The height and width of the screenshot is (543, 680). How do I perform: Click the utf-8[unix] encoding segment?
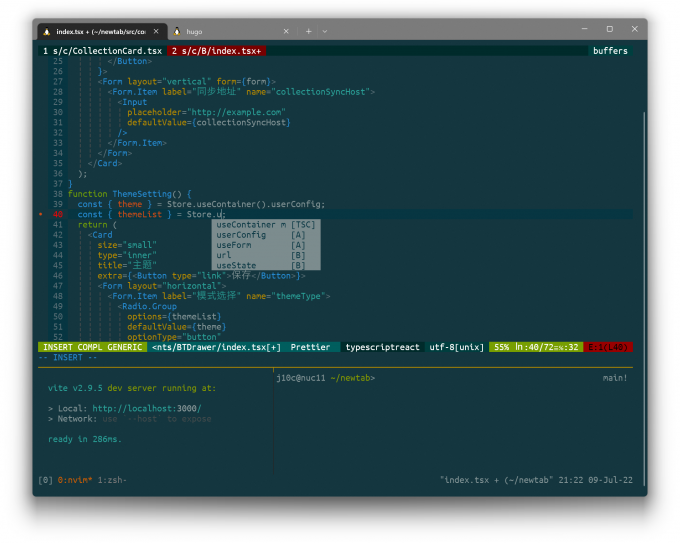(x=456, y=347)
